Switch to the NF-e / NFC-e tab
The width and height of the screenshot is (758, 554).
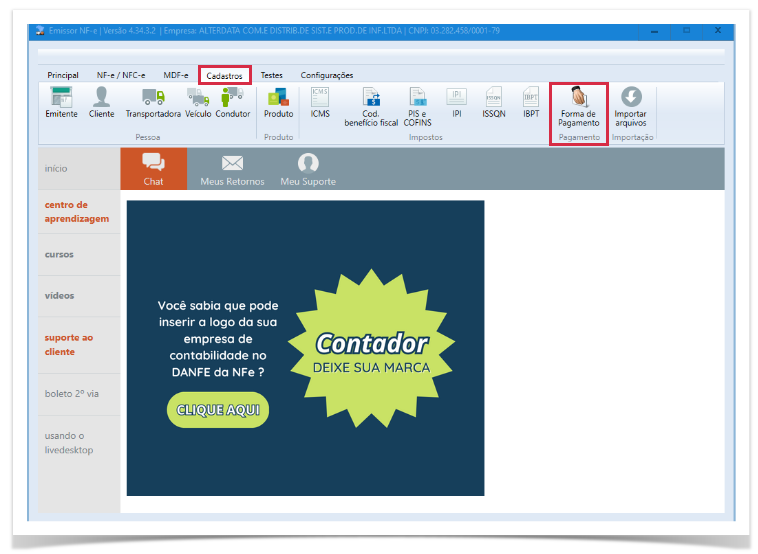pyautogui.click(x=121, y=75)
